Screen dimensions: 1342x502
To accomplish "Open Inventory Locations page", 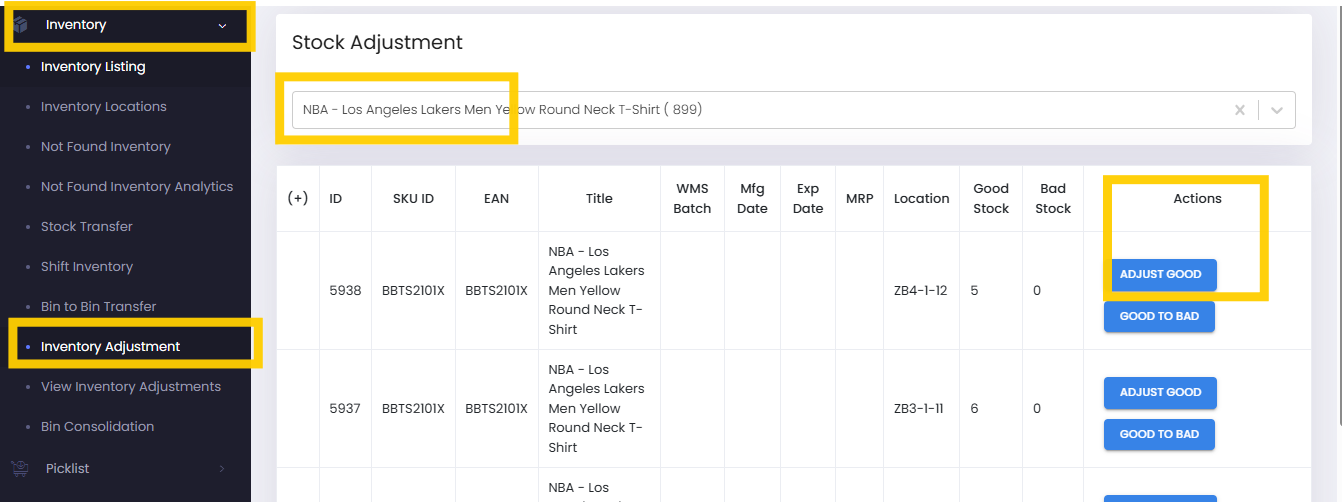I will (104, 107).
